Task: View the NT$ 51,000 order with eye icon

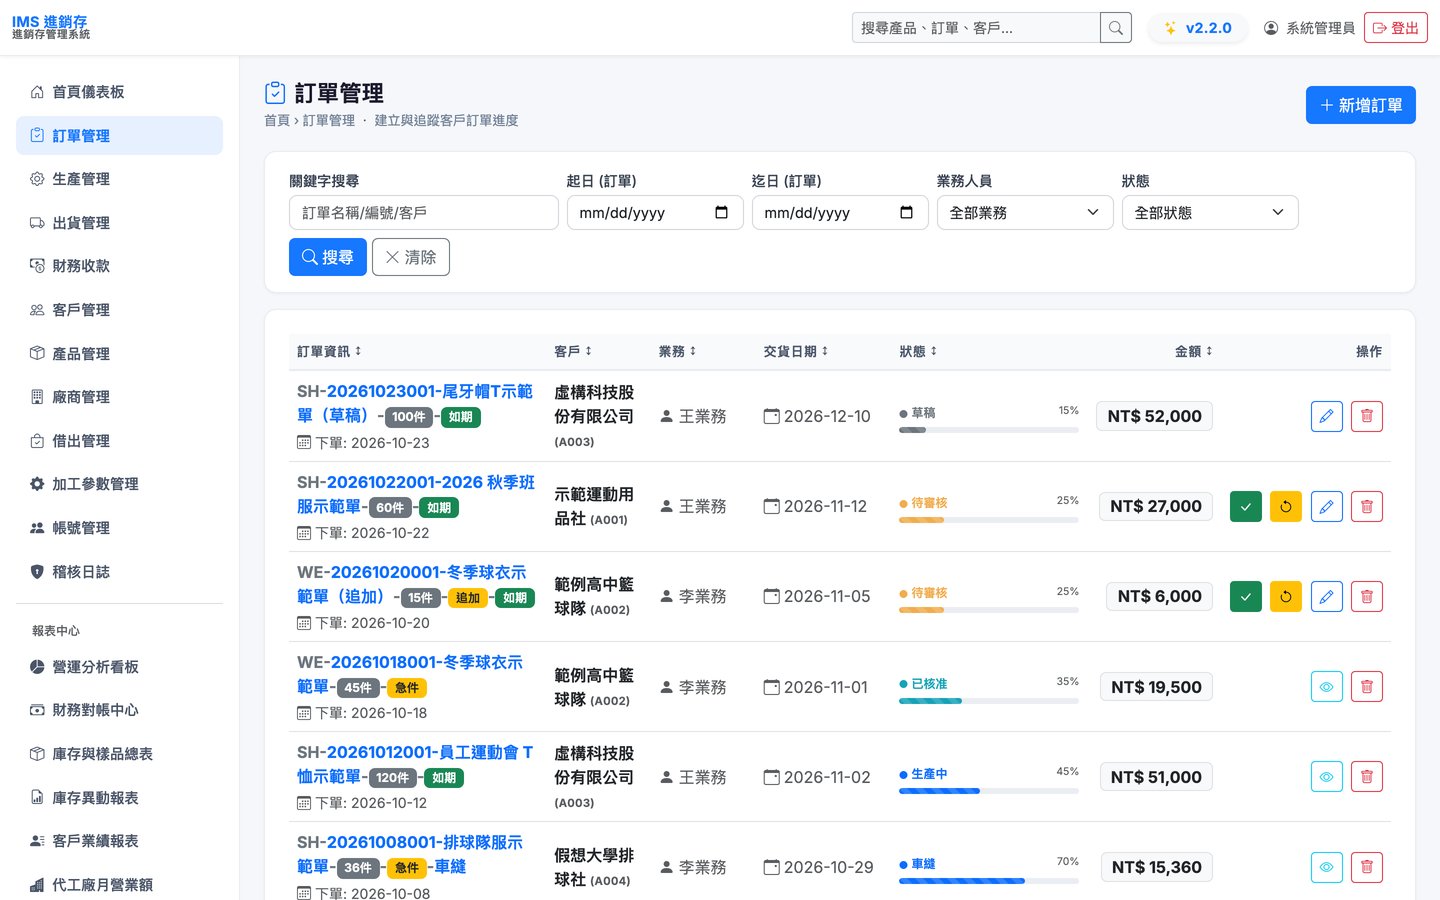Action: [1327, 777]
